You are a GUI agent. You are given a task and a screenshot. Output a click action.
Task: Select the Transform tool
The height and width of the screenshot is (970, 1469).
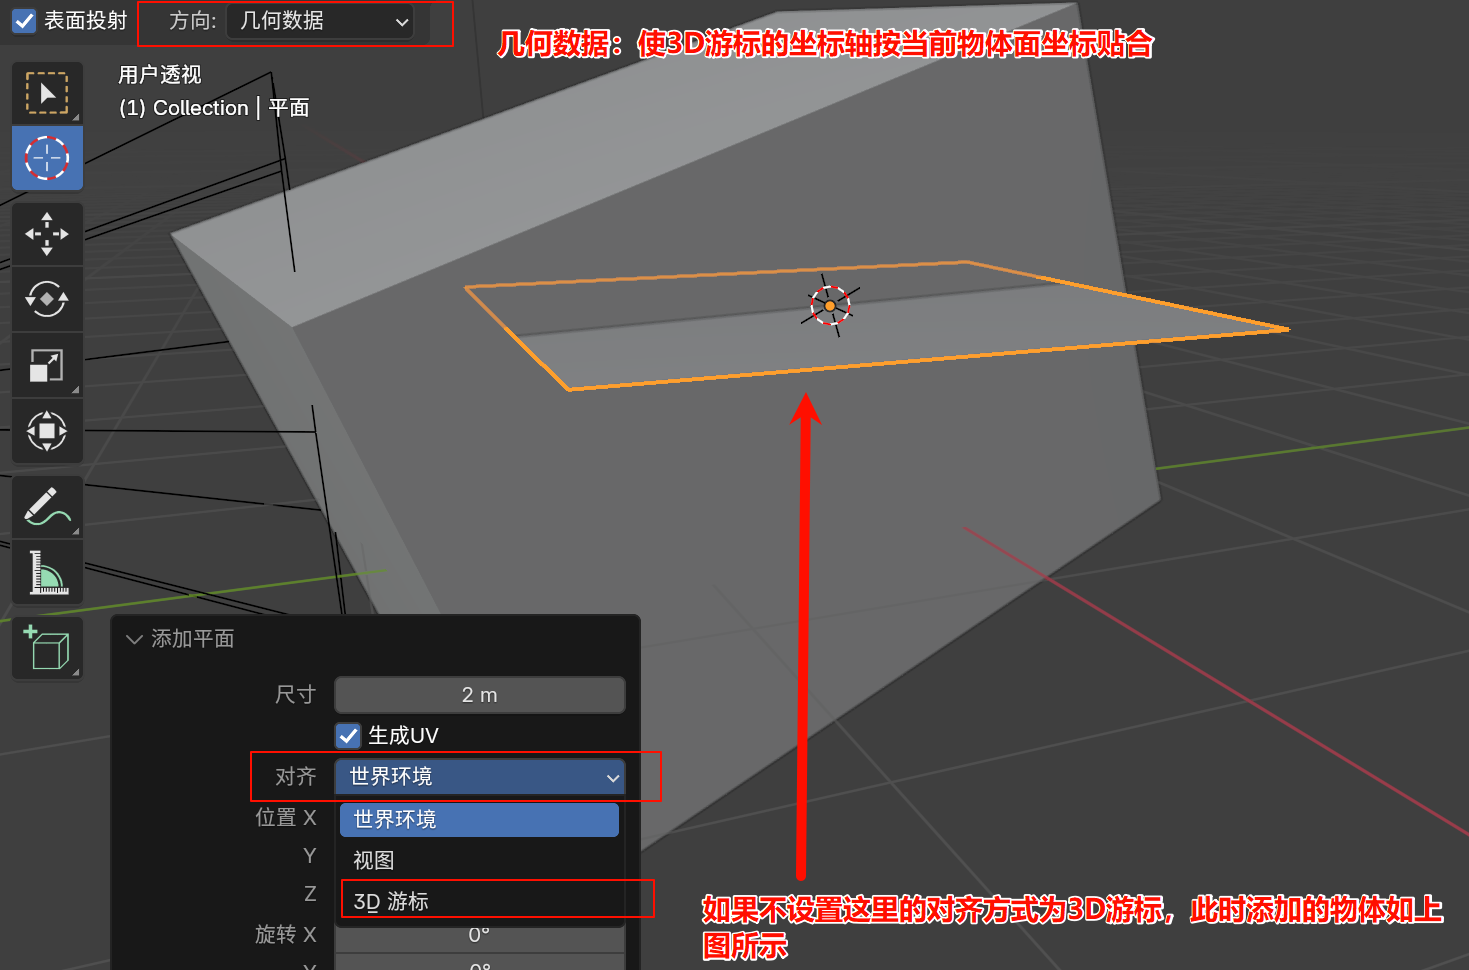[47, 431]
